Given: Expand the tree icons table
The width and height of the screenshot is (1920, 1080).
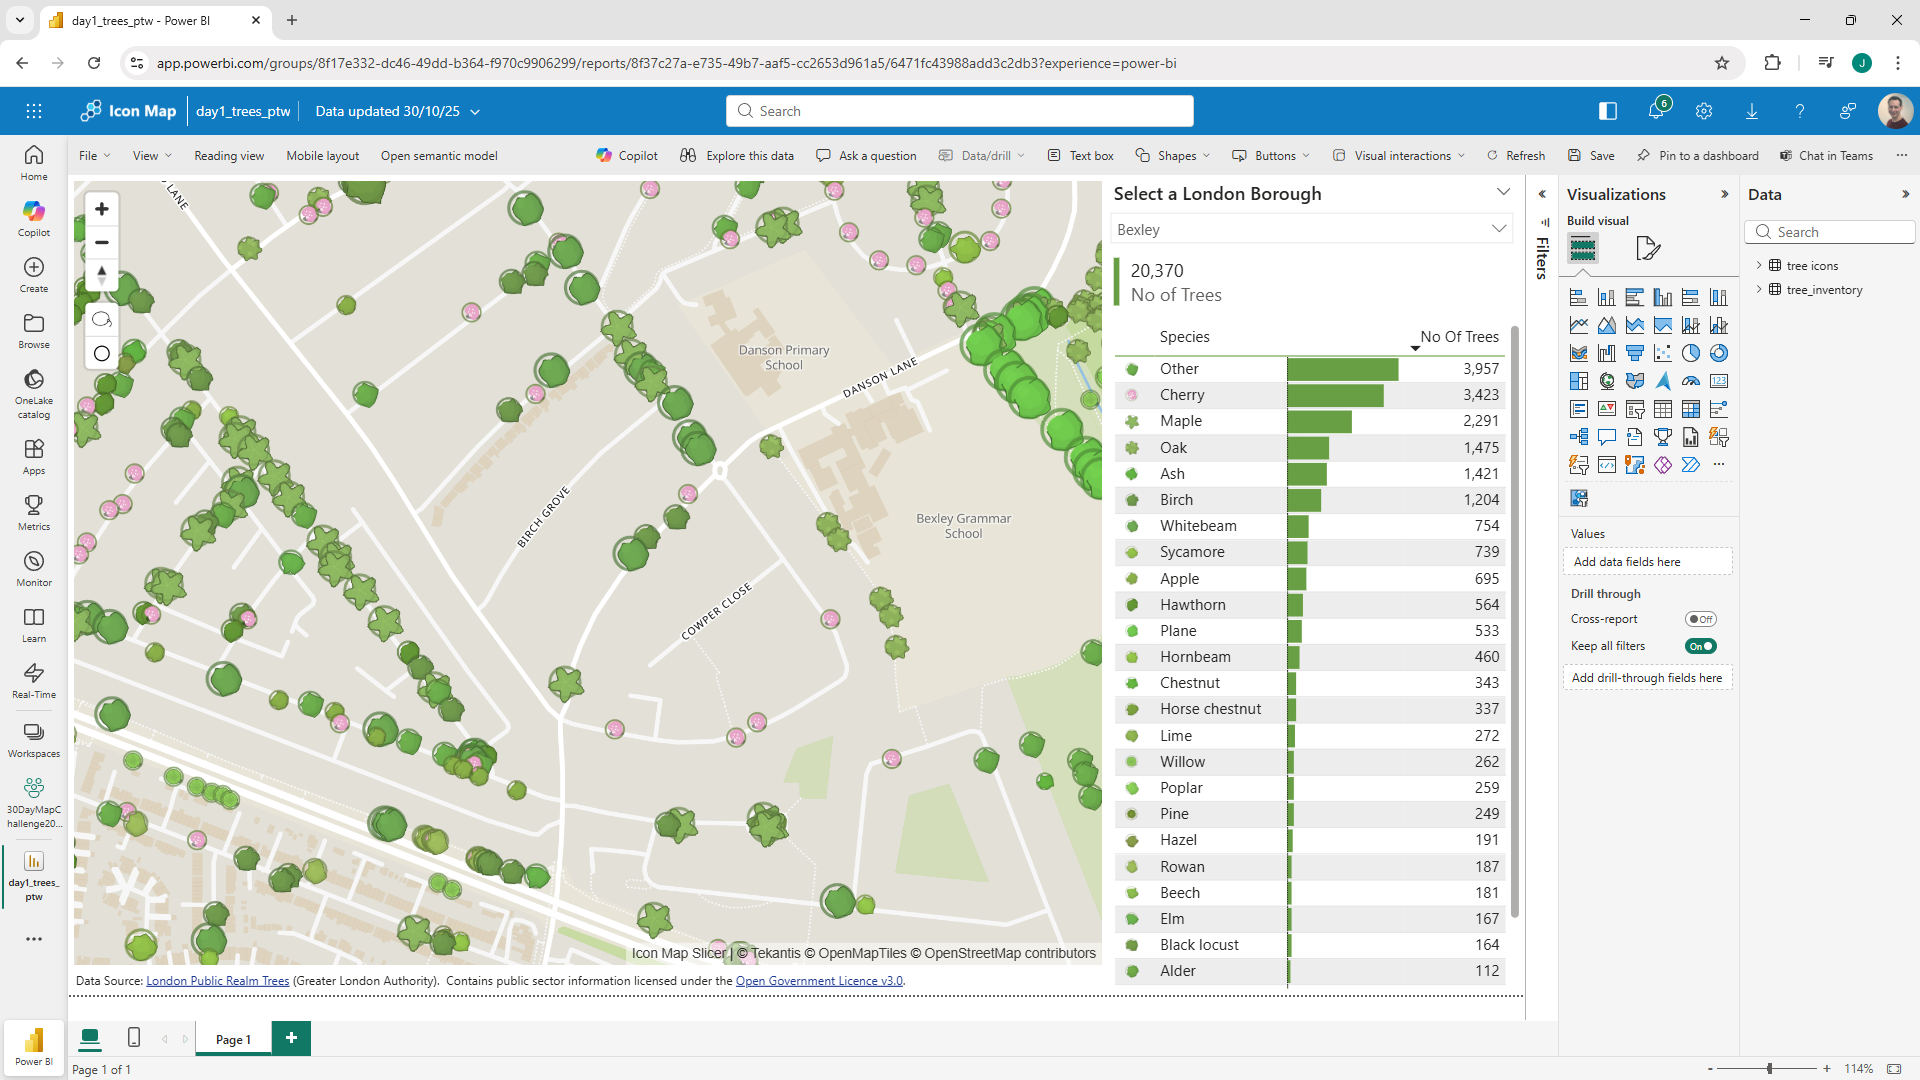Looking at the screenshot, I should (1759, 265).
